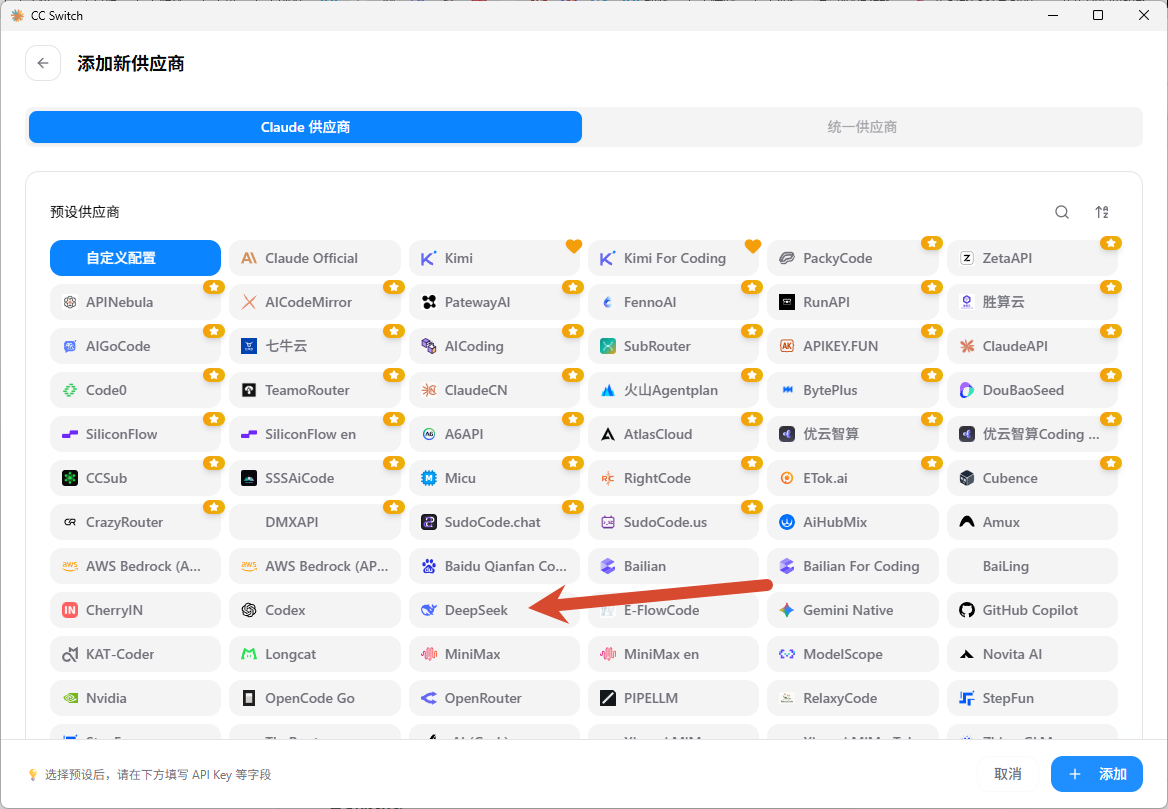Viewport: 1168px width, 809px height.
Task: Choose the SubRouter preset
Action: pos(673,346)
